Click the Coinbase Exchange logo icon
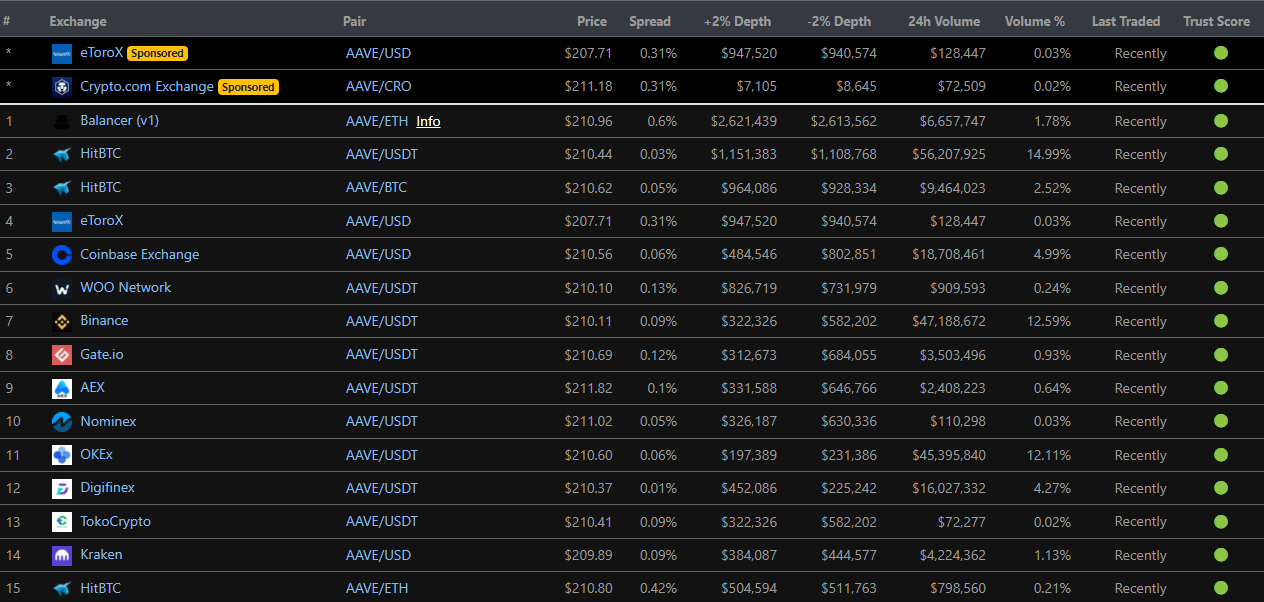1264x602 pixels. click(62, 255)
